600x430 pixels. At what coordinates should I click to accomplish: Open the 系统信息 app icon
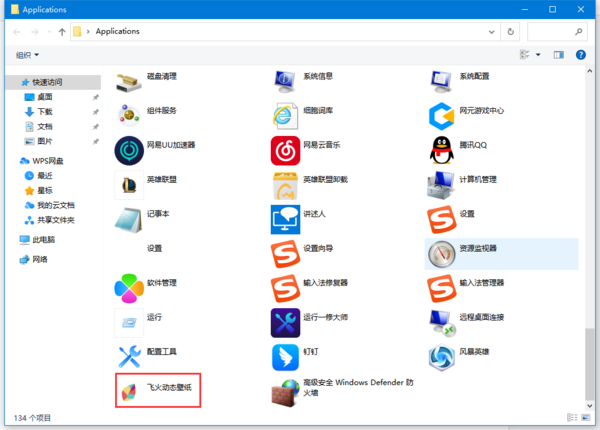coord(285,82)
